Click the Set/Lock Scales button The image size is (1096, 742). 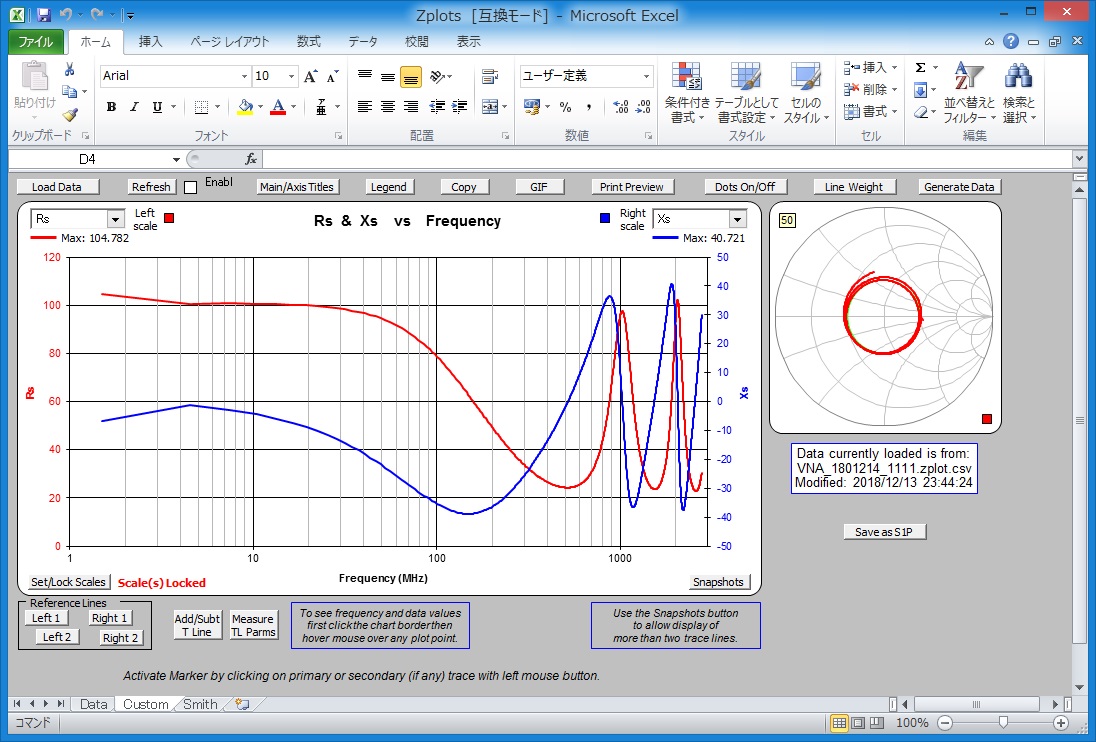pos(68,582)
